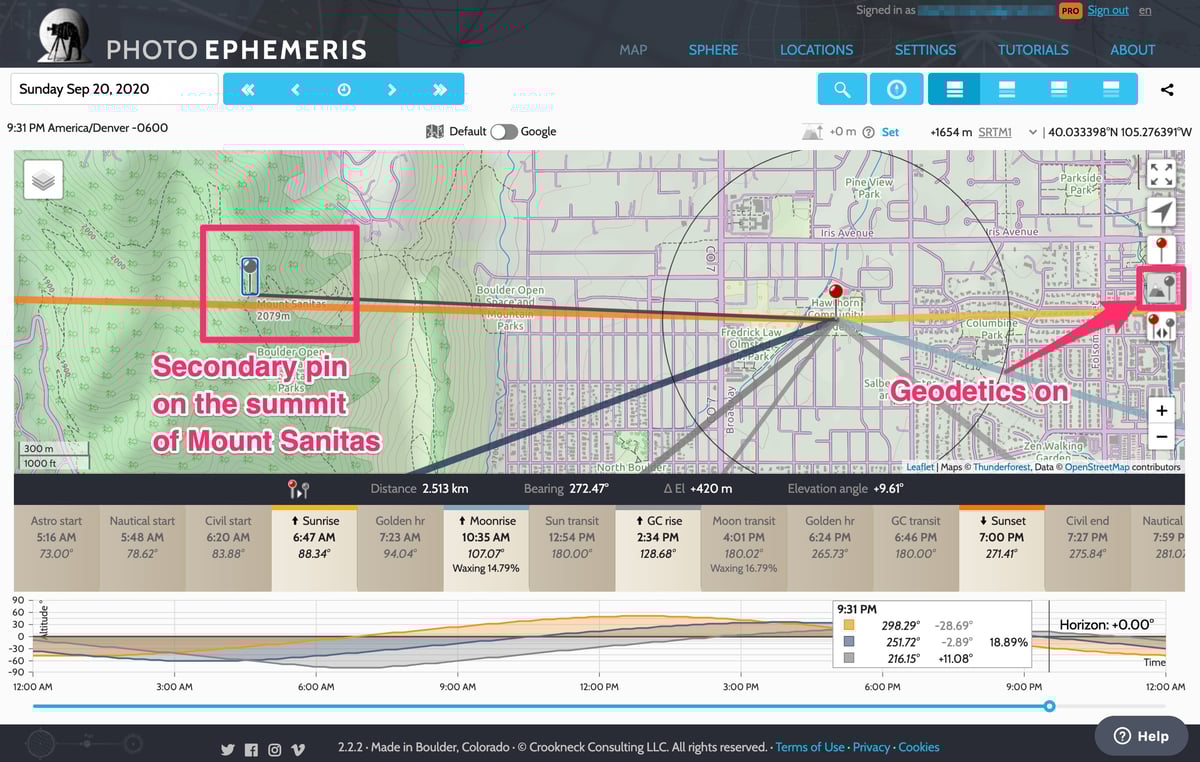The height and width of the screenshot is (762, 1200).
Task: Select the second panel layout button
Action: pos(1007,89)
